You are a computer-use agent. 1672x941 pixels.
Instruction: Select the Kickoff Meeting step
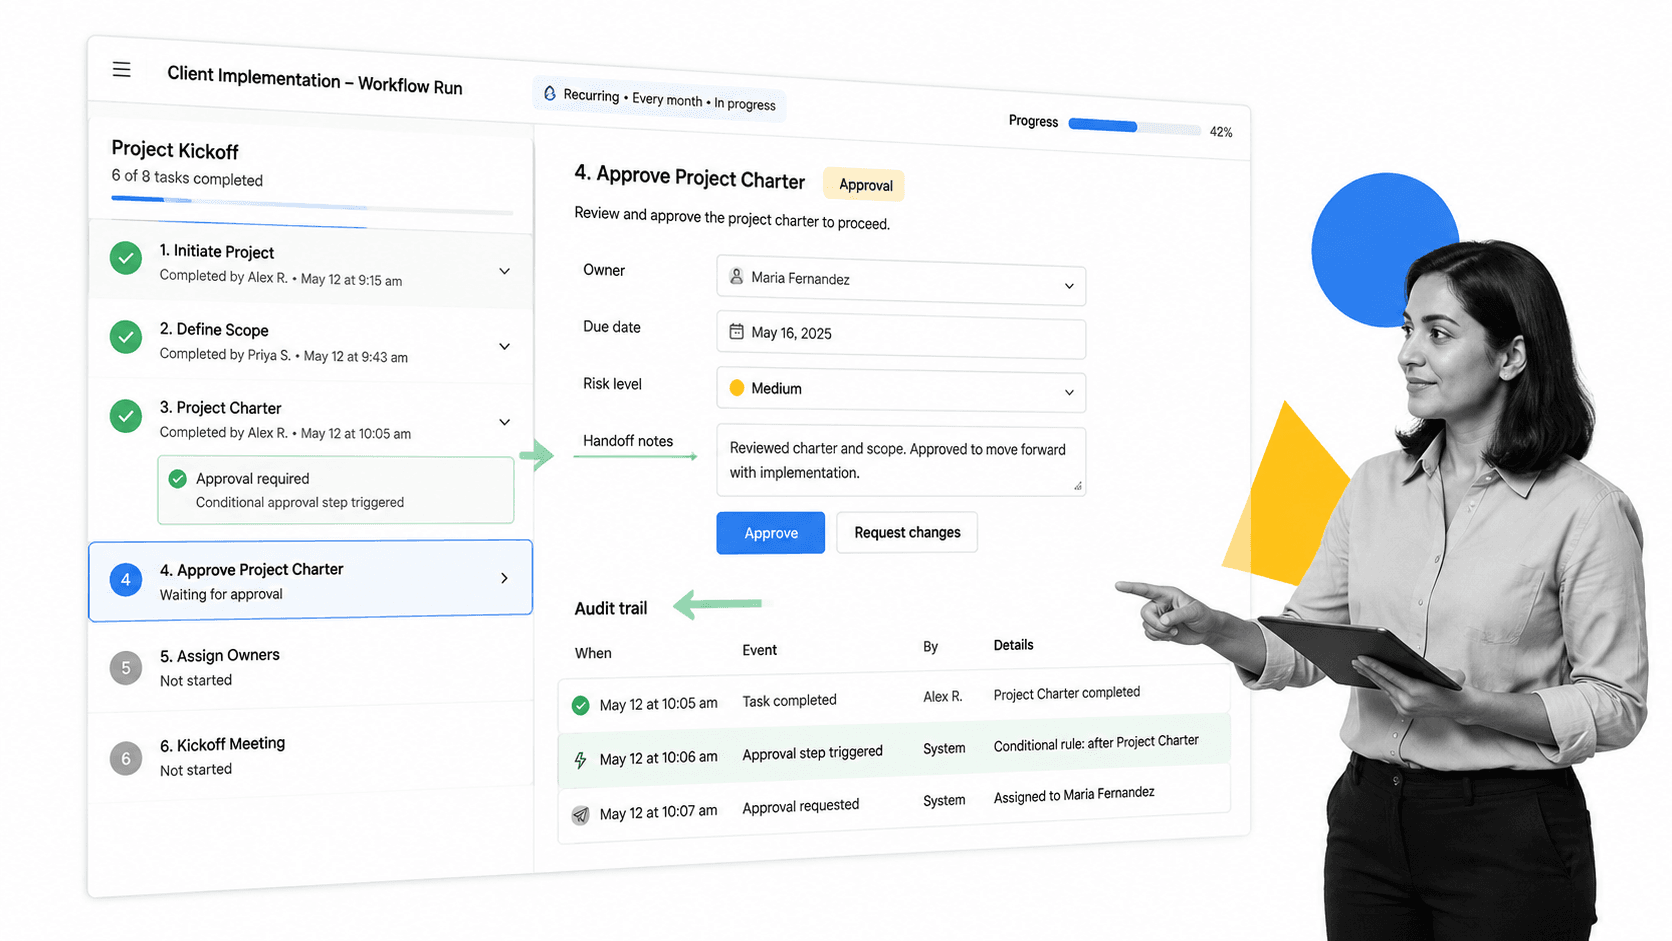(310, 756)
